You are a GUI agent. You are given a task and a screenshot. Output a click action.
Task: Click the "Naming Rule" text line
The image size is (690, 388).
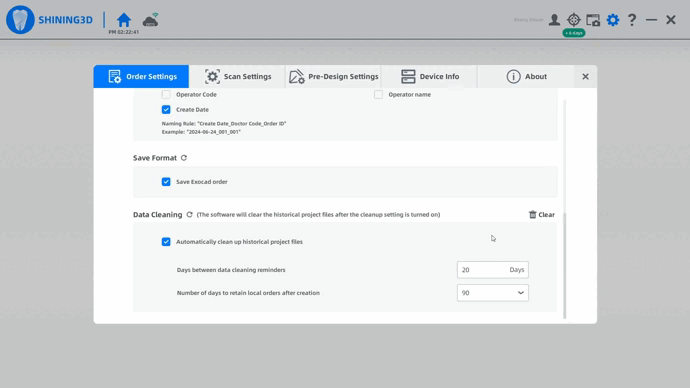224,124
